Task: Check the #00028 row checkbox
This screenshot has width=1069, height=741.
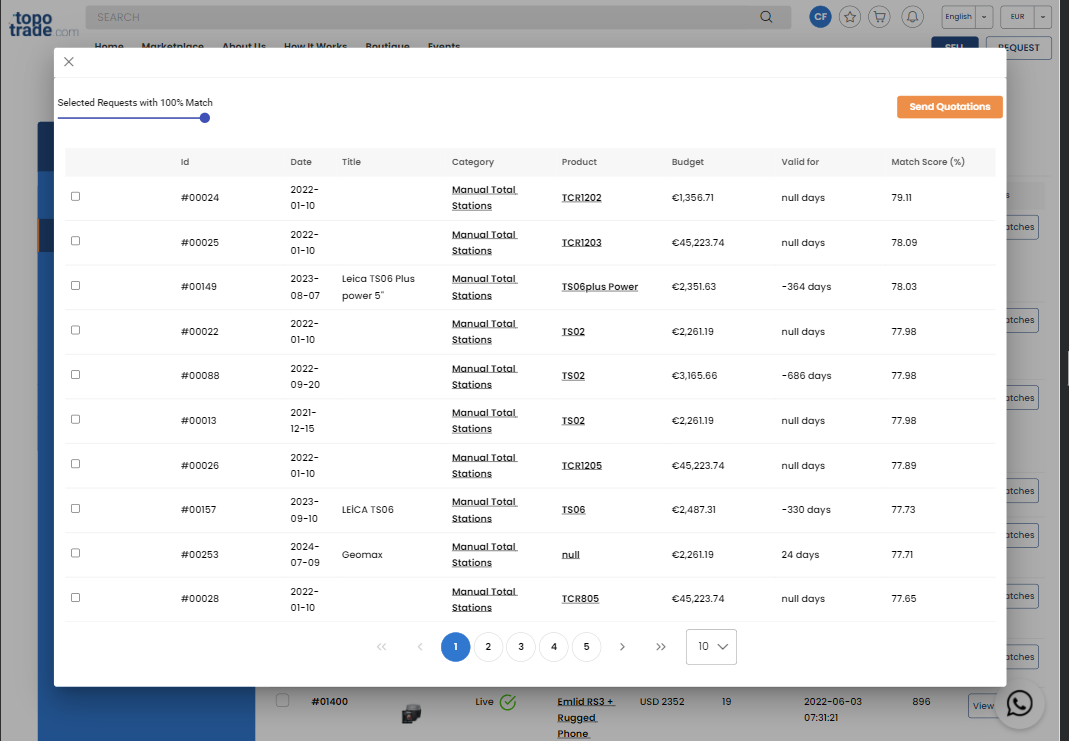Action: (76, 598)
